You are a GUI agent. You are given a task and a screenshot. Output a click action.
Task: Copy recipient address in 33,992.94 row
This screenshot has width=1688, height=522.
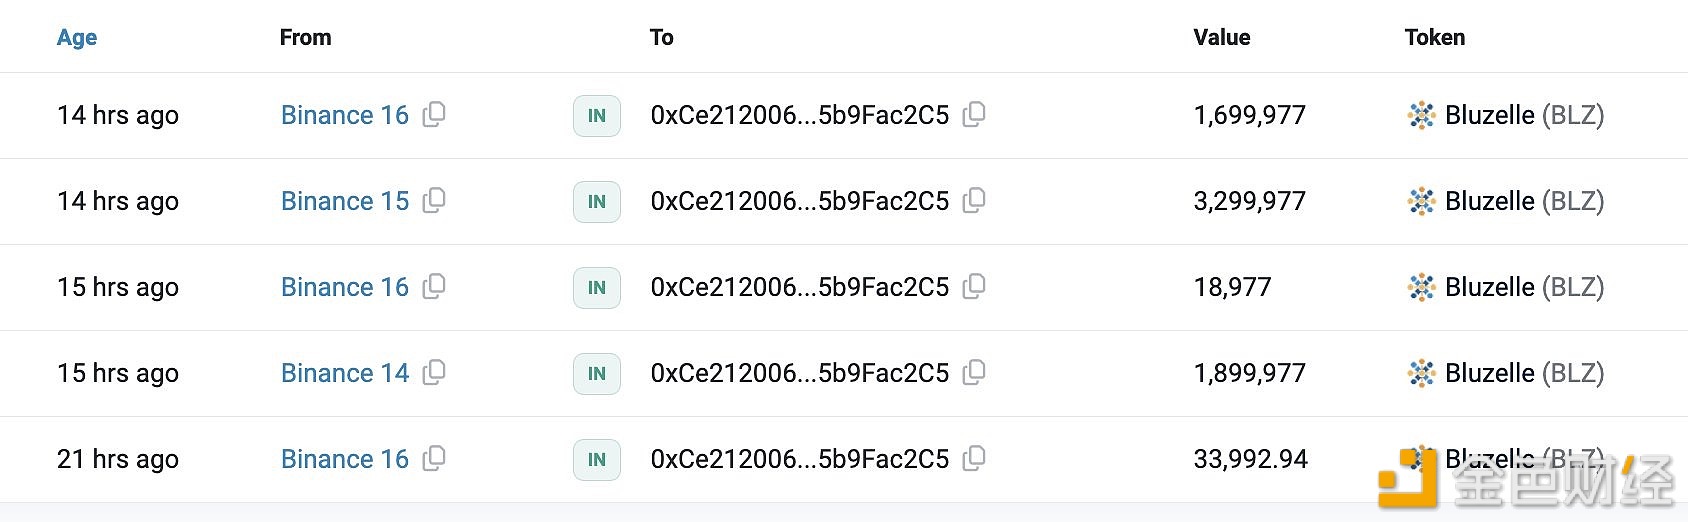[x=974, y=458]
